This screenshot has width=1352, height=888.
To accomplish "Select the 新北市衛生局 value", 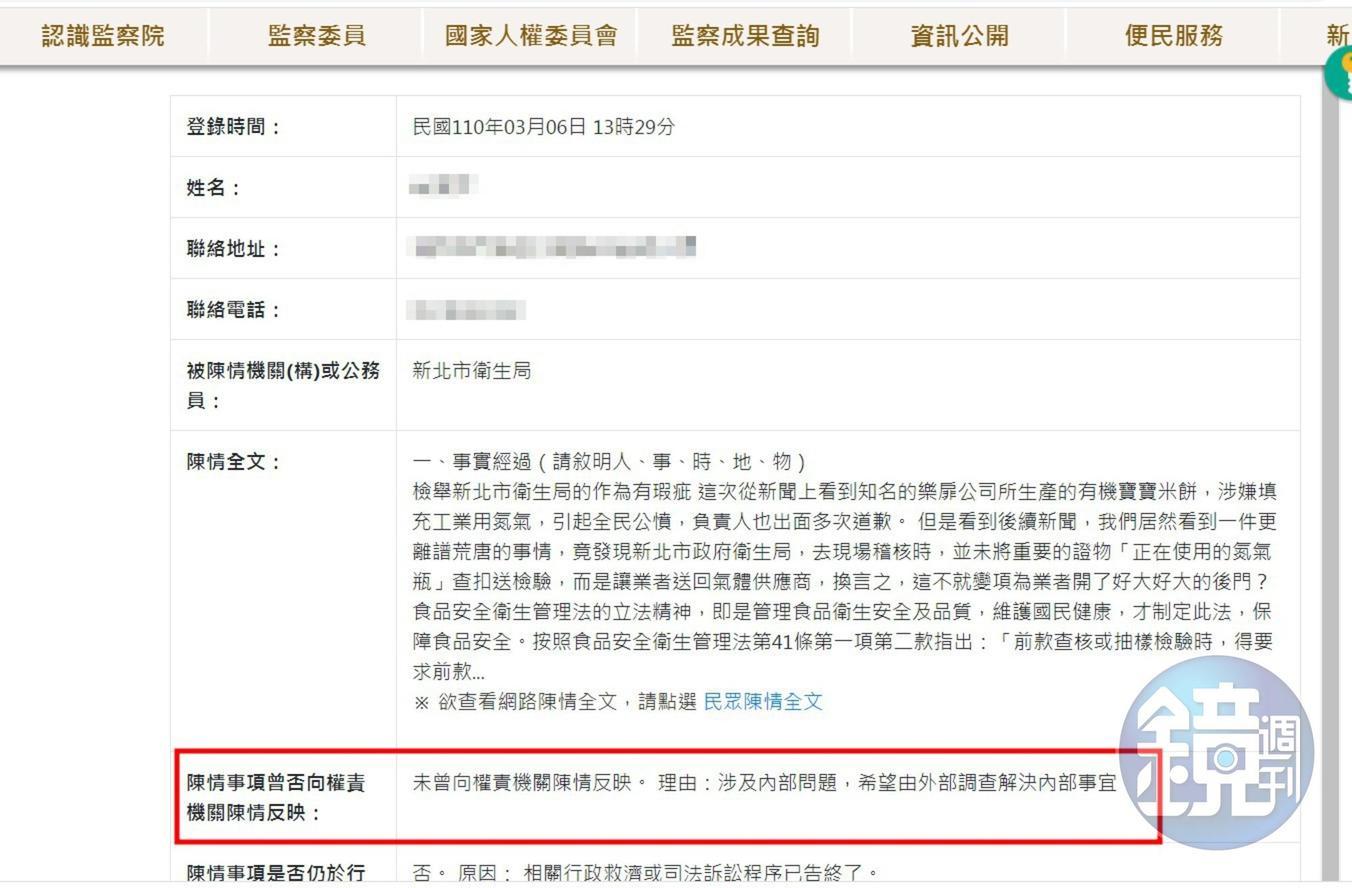I will click(x=472, y=371).
